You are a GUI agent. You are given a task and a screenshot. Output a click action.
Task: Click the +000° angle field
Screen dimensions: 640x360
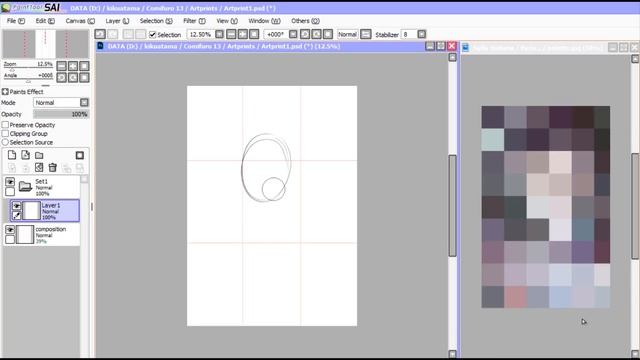[x=276, y=34]
